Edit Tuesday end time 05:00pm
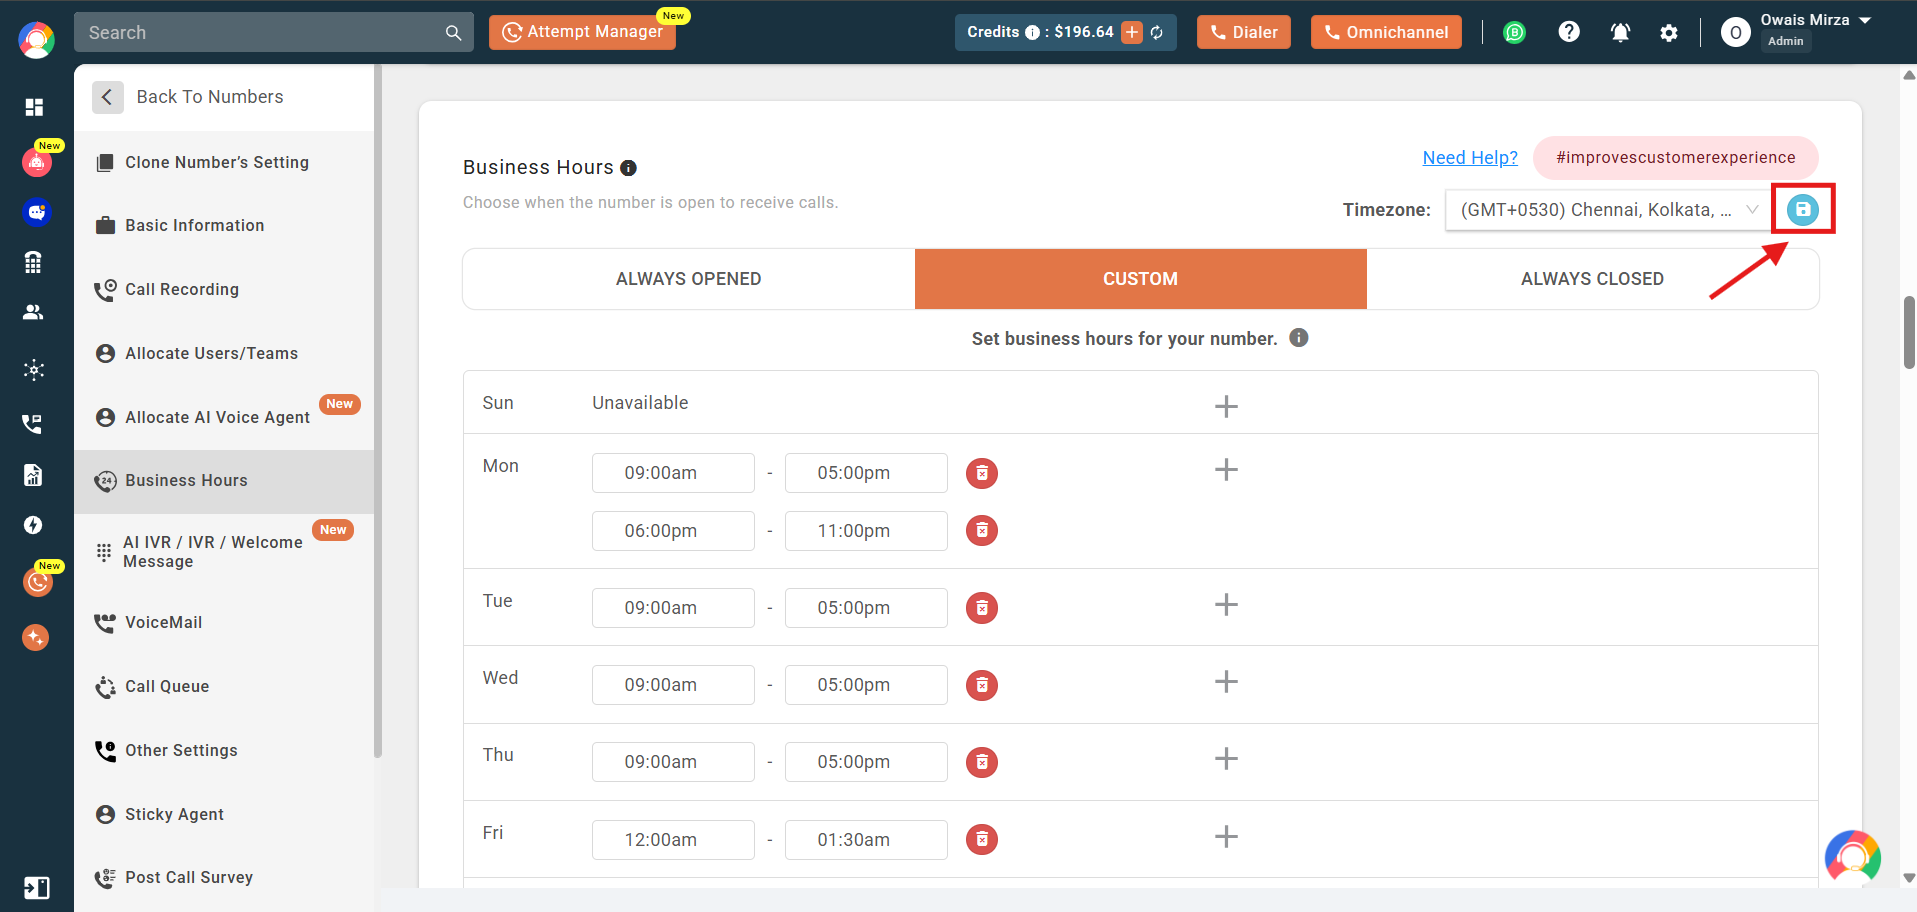 point(866,608)
